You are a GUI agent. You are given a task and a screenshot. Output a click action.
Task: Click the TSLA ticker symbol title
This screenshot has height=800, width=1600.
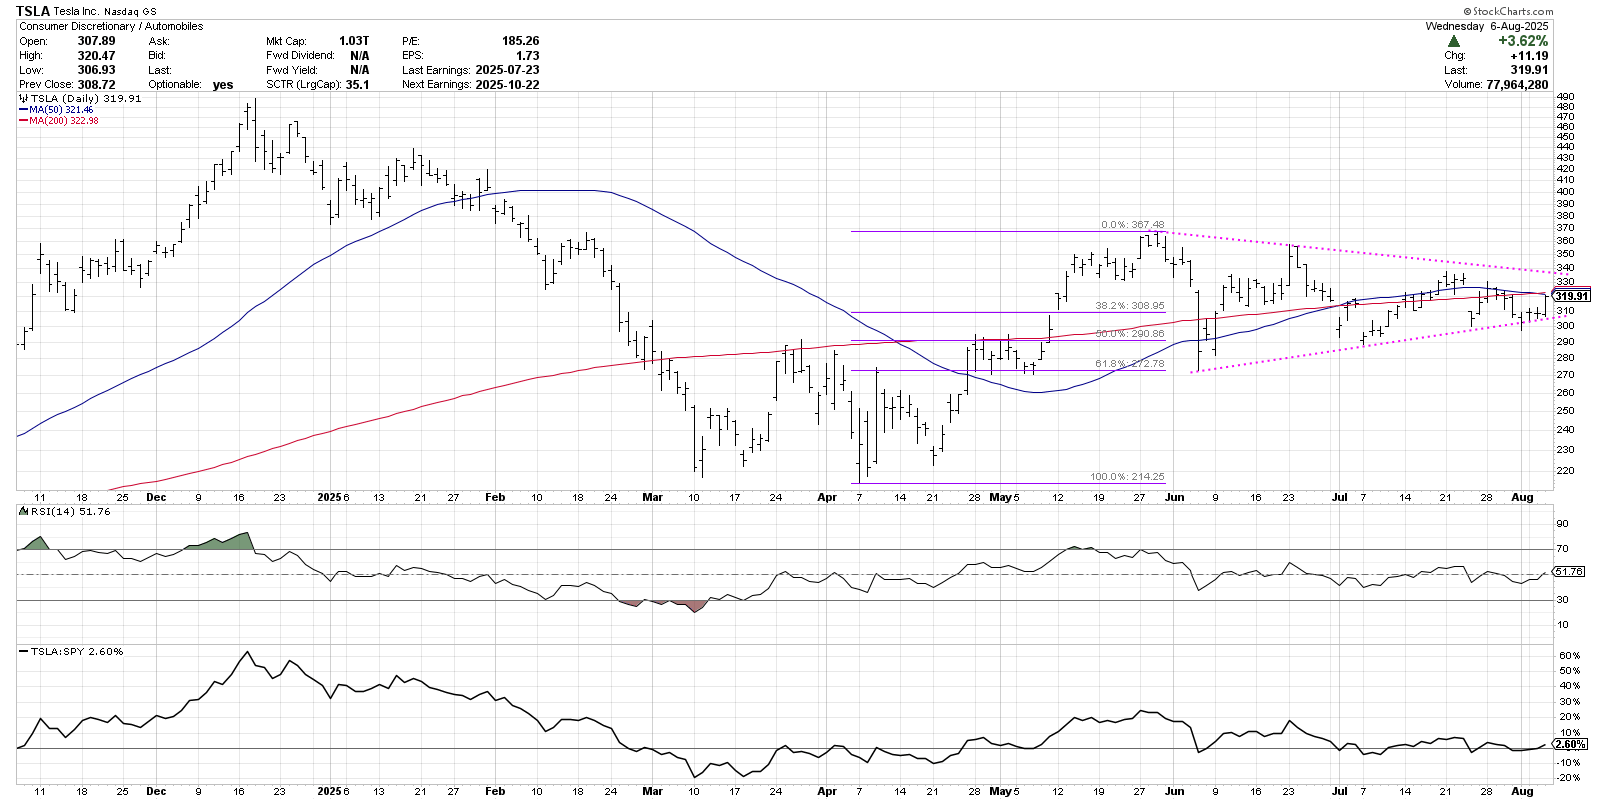click(x=33, y=11)
